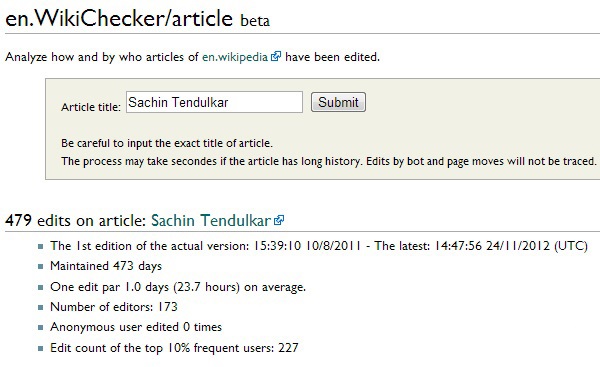
Task: Select the 'Anonymous user edited 0 times' line
Action: tap(136, 327)
